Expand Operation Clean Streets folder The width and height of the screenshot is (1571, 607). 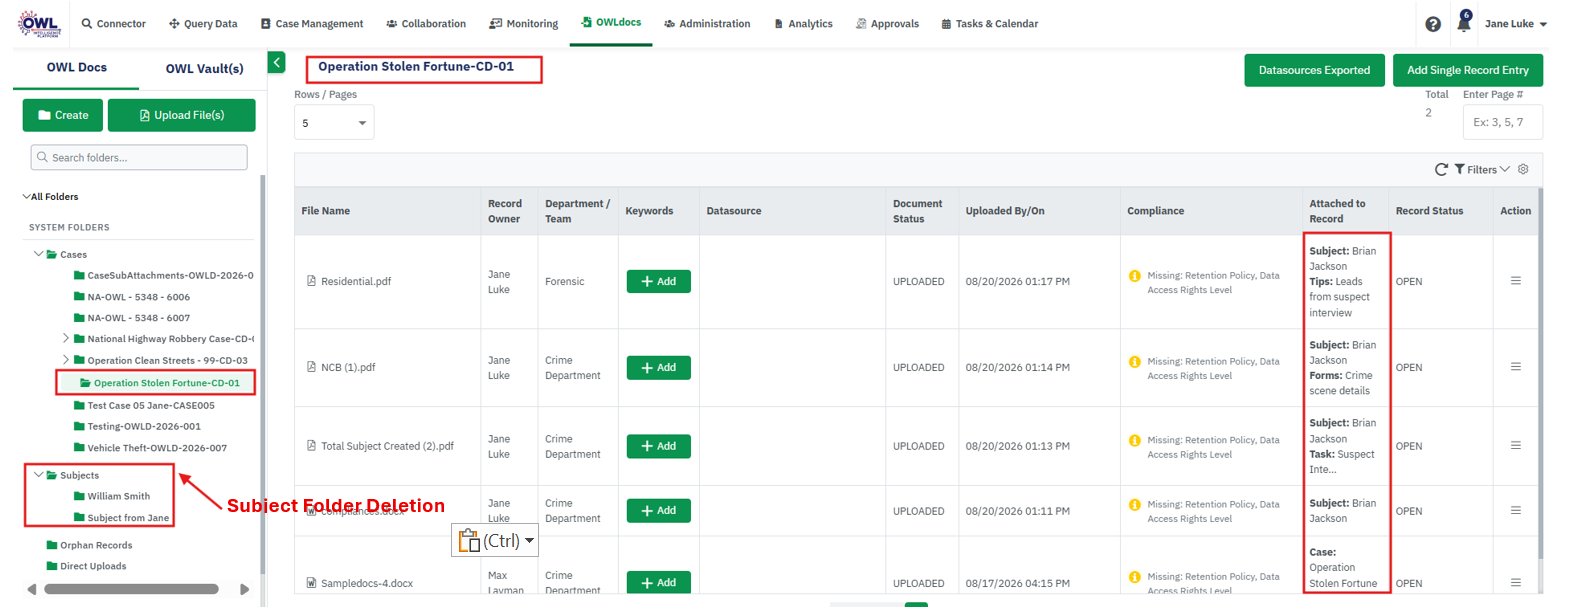pos(66,360)
